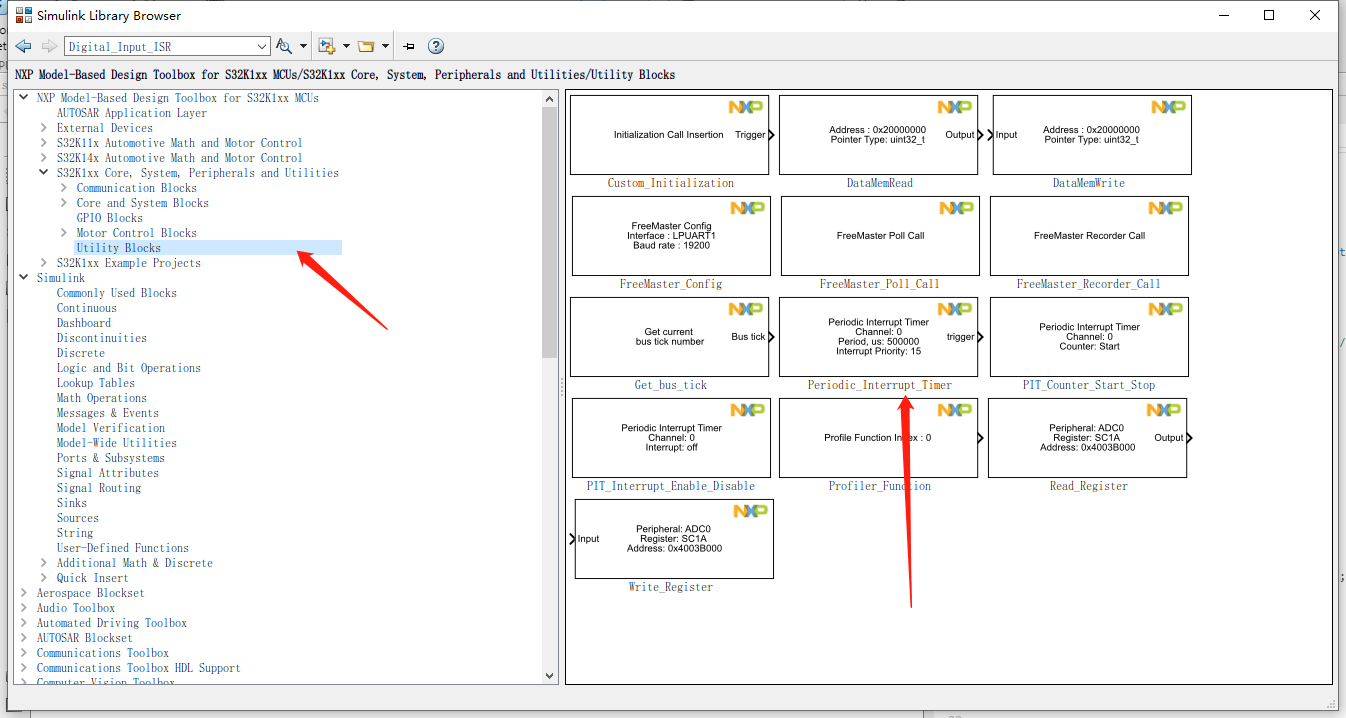Collapse S32K1xx Core, System, Peripherals node
This screenshot has height=718, width=1346.
(x=44, y=173)
